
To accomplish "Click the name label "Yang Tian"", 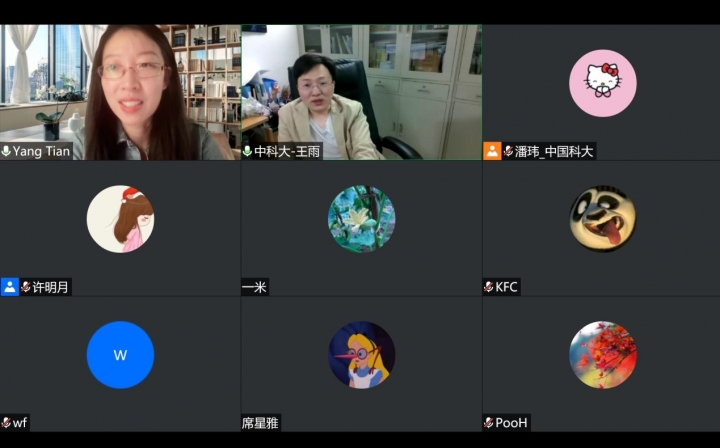I will pyautogui.click(x=41, y=151).
